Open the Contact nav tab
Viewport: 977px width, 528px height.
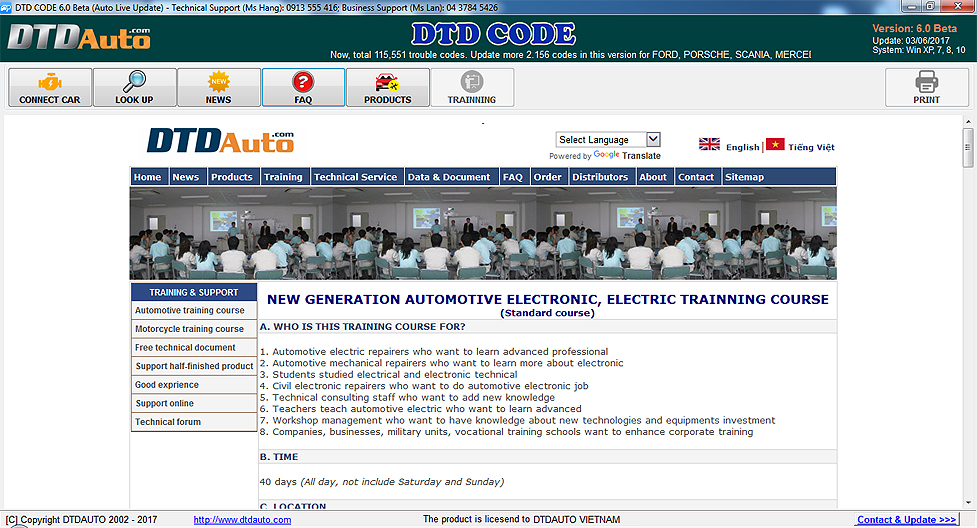(x=696, y=177)
